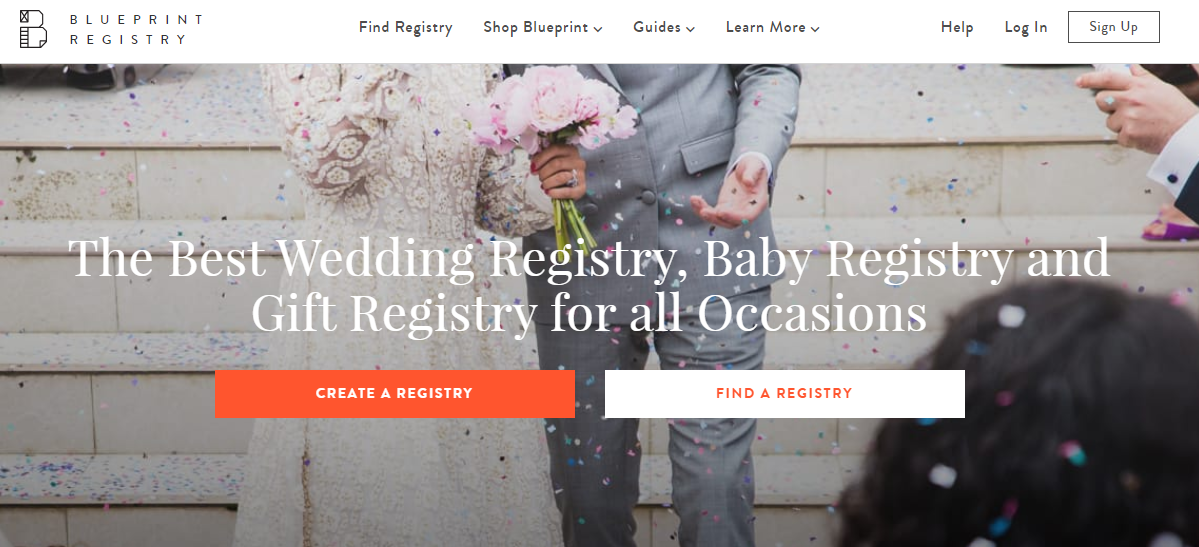Click the orange Create a Registry button
The width and height of the screenshot is (1199, 547).
[395, 394]
